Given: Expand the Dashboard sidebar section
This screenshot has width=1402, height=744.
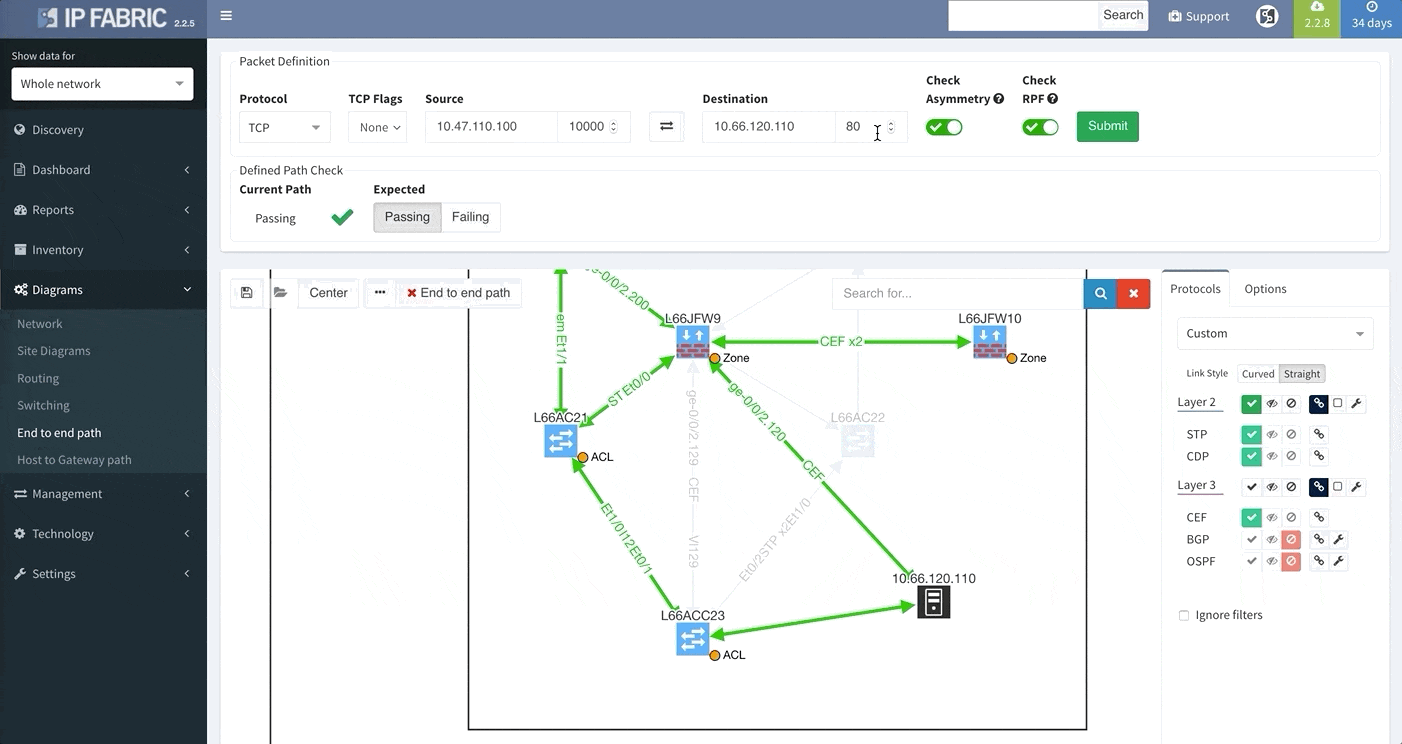Looking at the screenshot, I should [x=103, y=170].
